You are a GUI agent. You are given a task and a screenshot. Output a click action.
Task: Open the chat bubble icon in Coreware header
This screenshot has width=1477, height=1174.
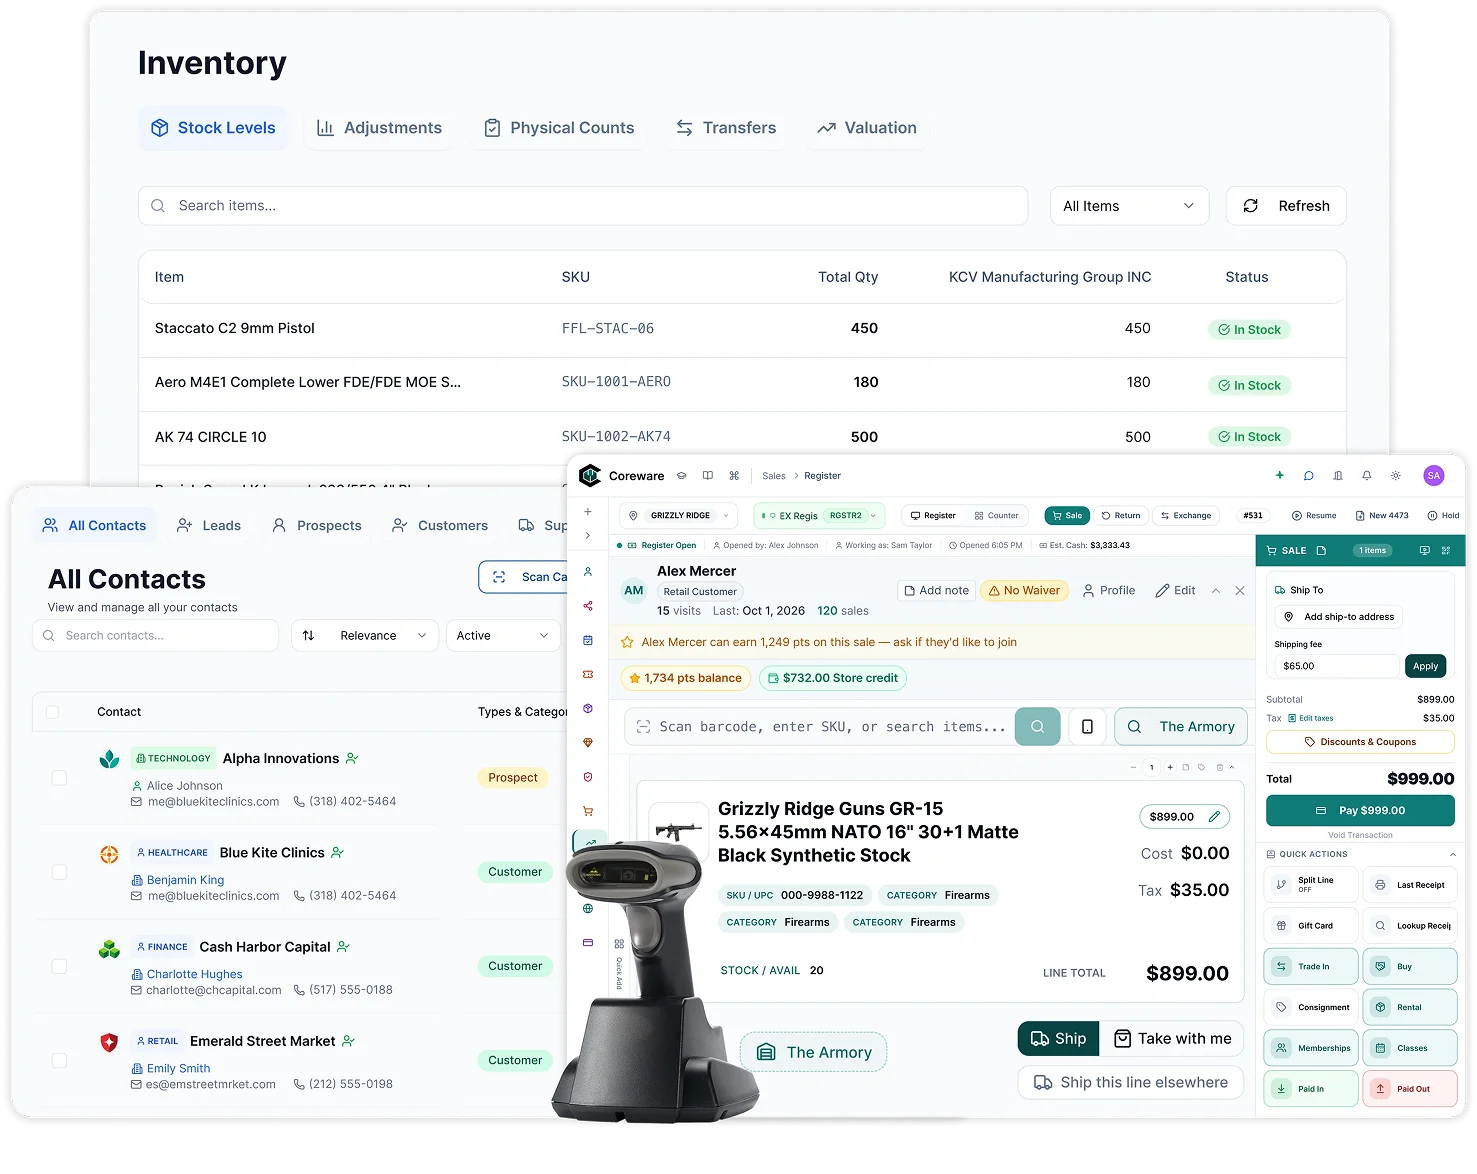(x=1308, y=476)
